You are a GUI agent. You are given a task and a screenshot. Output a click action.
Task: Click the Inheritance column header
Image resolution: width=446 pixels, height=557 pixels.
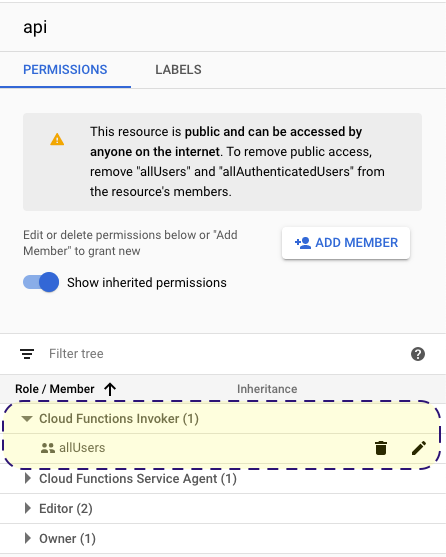[267, 389]
